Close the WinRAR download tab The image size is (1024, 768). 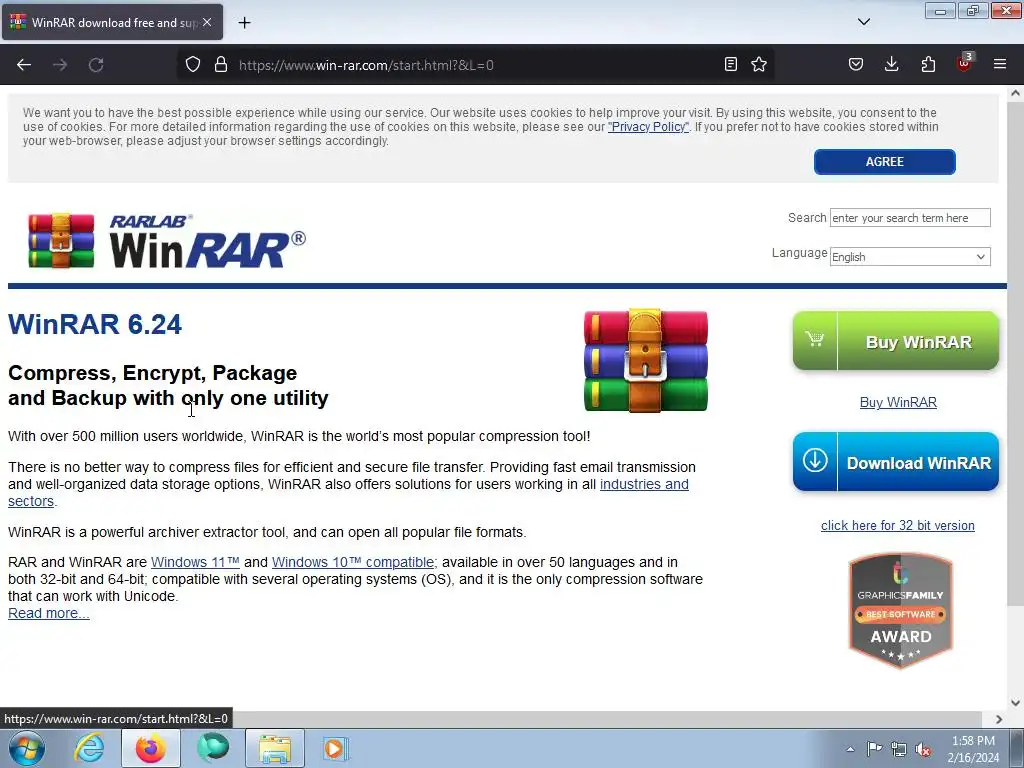click(x=207, y=22)
